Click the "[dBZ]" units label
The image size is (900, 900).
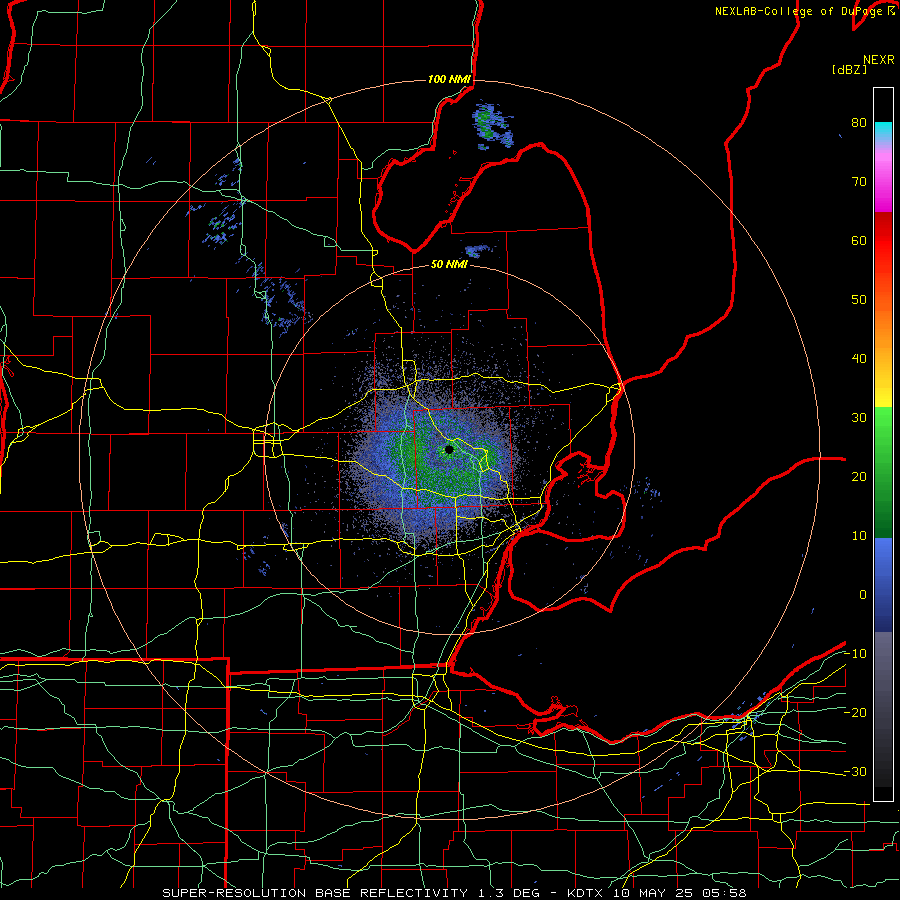point(849,69)
